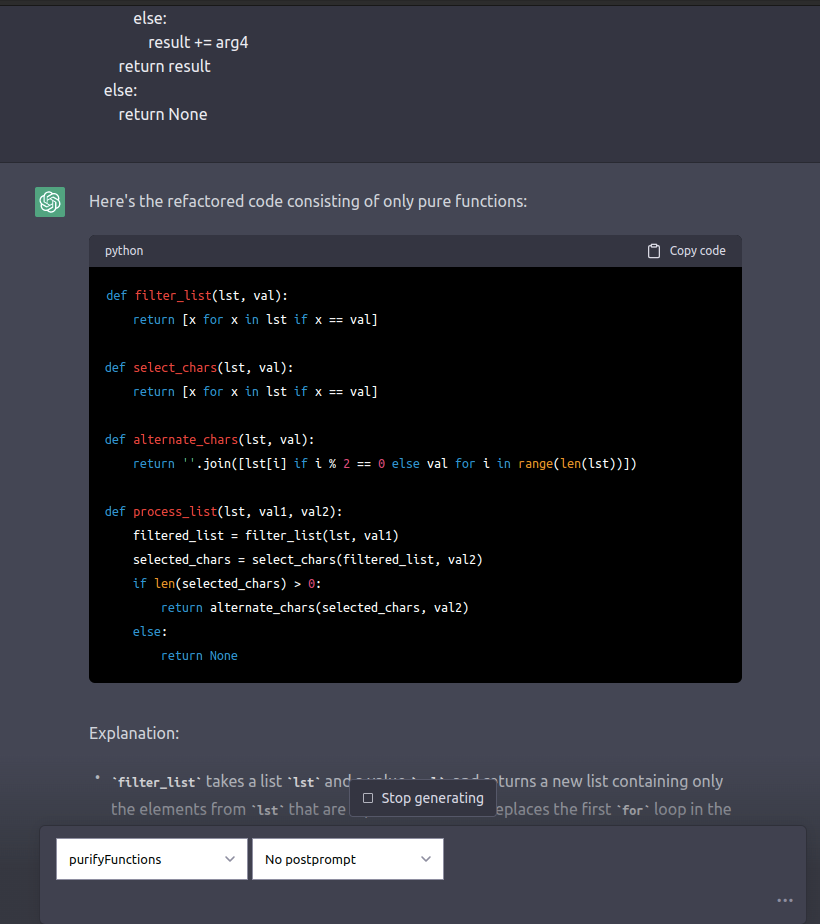820x924 pixels.
Task: Click inside the dark code block area
Action: click(415, 470)
